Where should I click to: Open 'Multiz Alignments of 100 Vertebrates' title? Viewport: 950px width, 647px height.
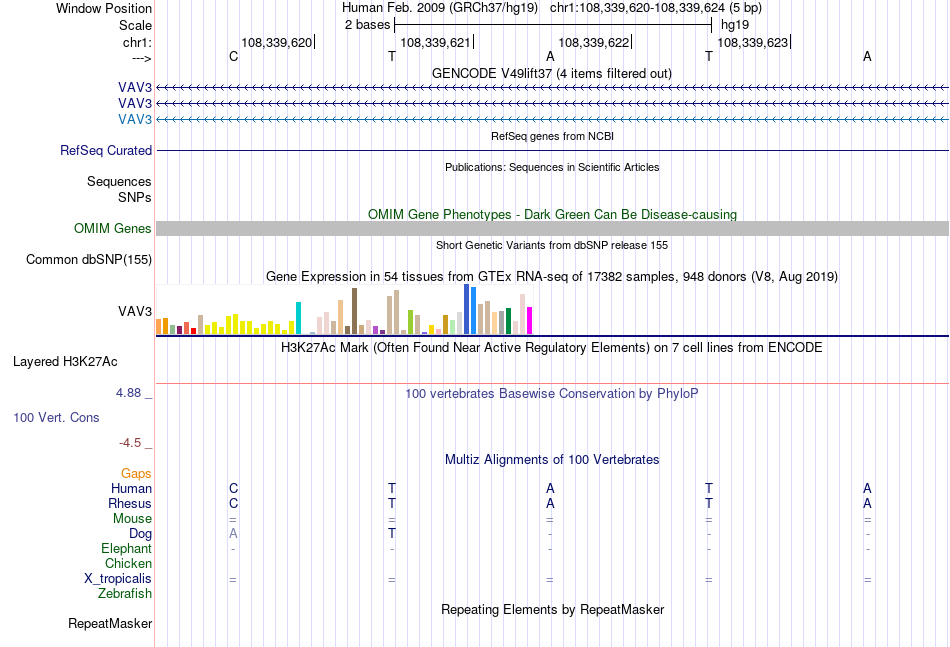click(552, 460)
